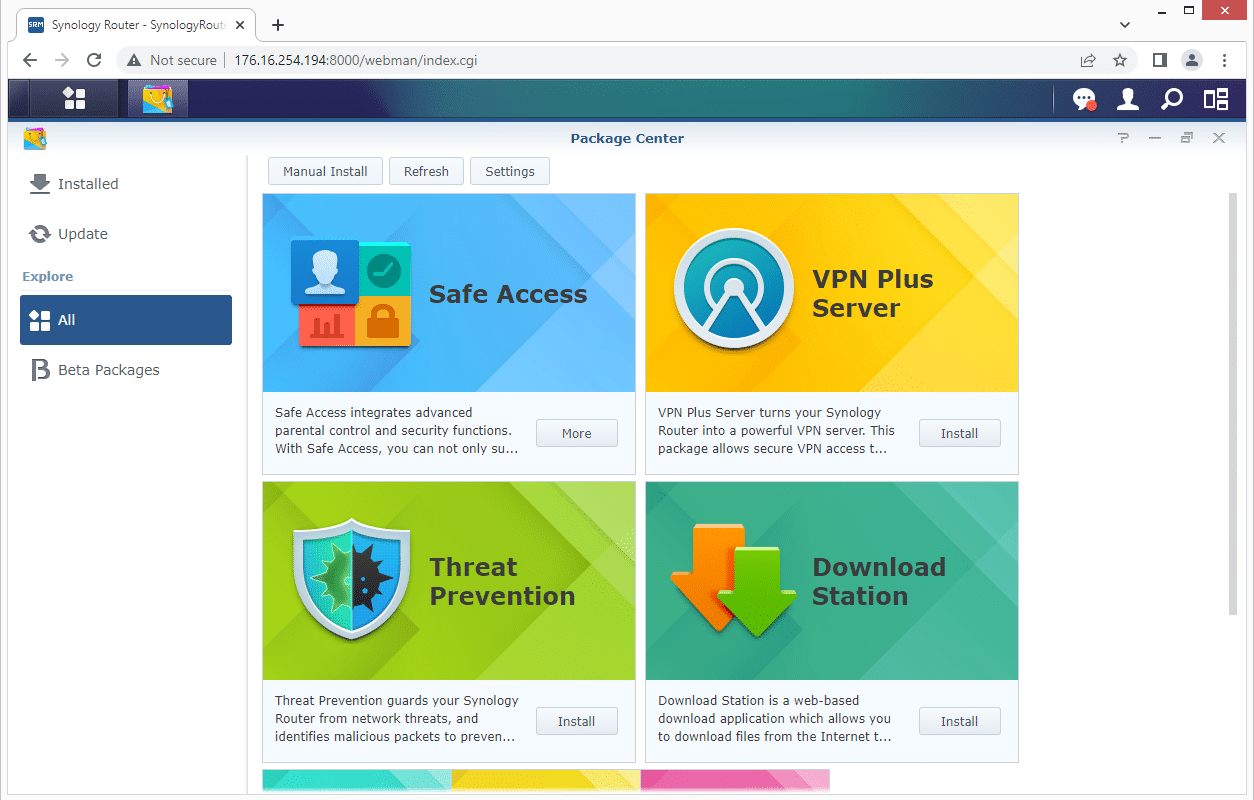This screenshot has height=800, width=1254.
Task: Open the Update section in sidebar
Action: (126, 234)
